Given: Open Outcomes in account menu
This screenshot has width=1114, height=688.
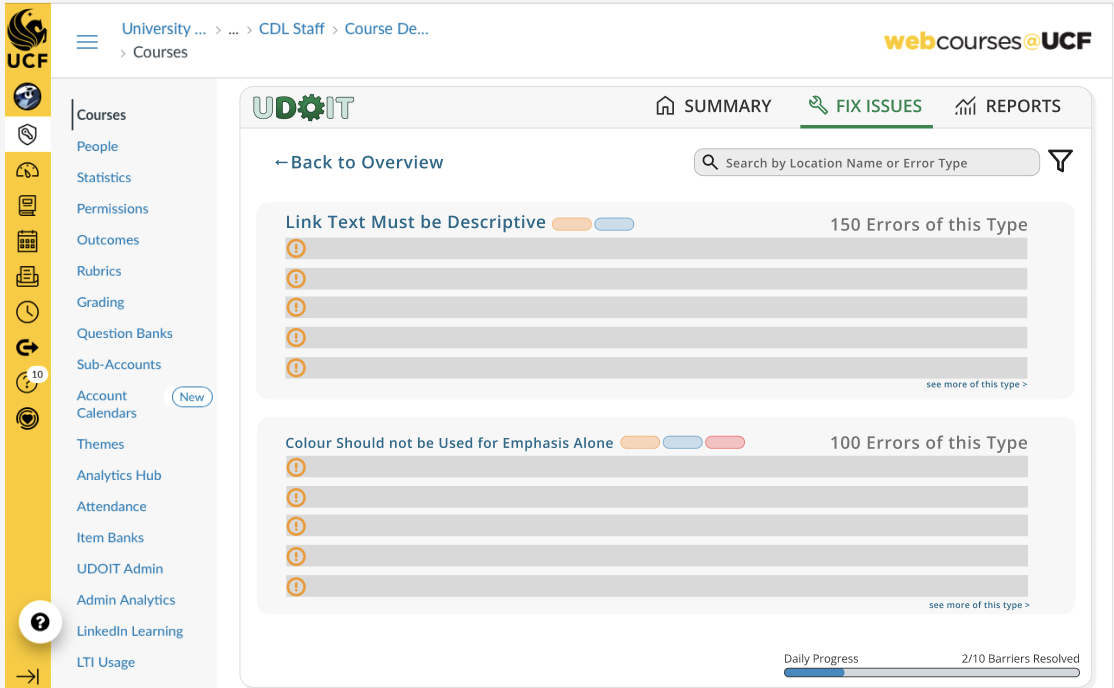Looking at the screenshot, I should pos(108,240).
